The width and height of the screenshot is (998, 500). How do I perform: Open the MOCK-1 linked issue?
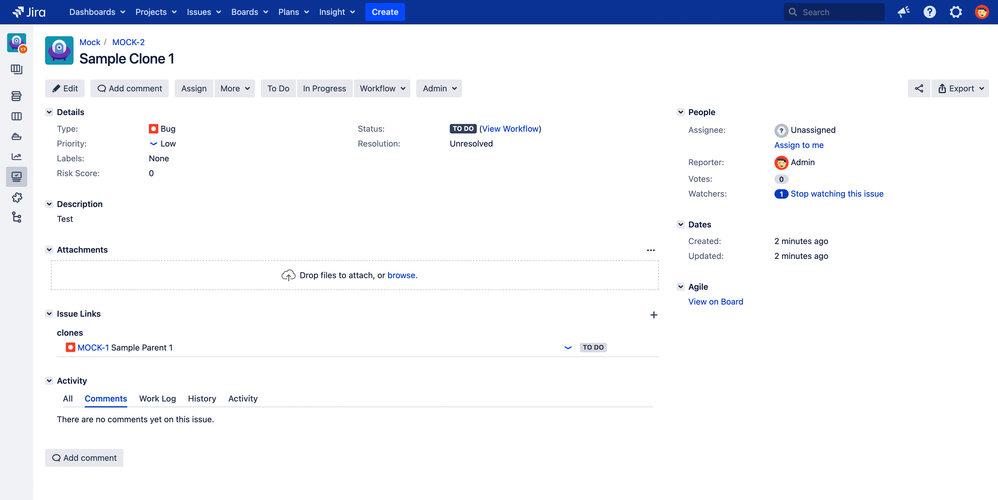tap(93, 348)
